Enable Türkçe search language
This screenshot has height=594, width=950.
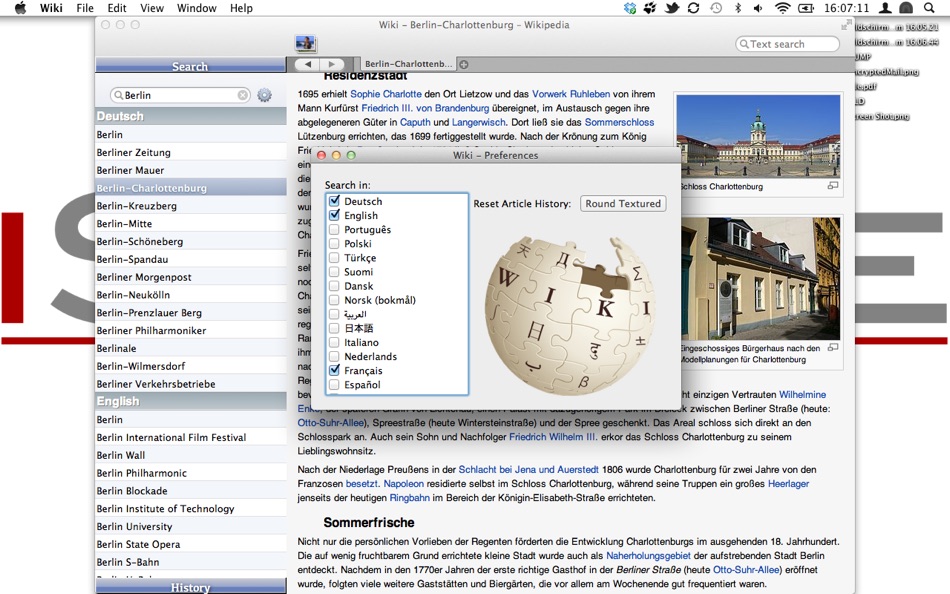334,258
